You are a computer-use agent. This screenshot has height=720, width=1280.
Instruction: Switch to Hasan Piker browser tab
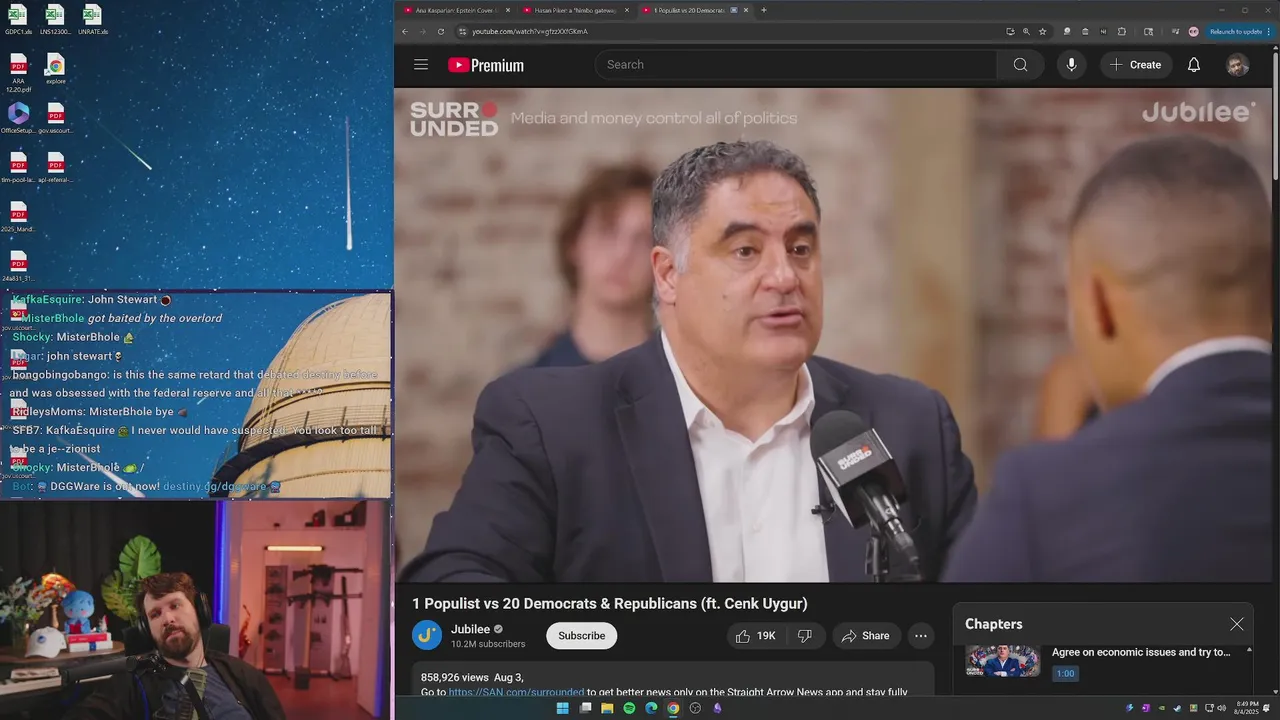pos(575,10)
